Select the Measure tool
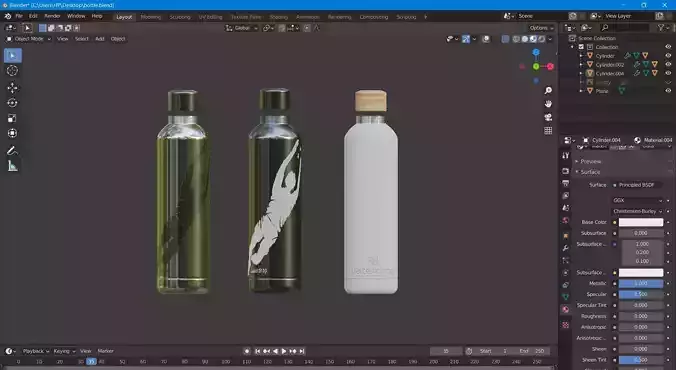676x370 pixels. click(x=13, y=166)
